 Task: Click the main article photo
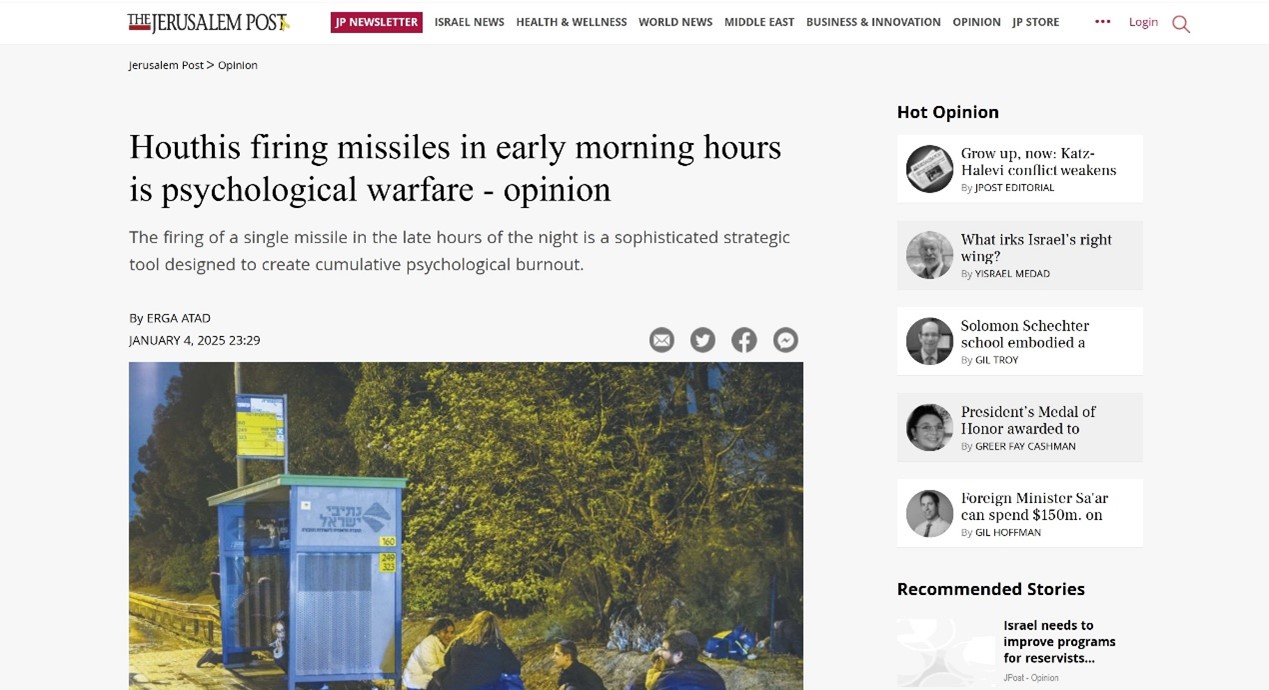466,526
